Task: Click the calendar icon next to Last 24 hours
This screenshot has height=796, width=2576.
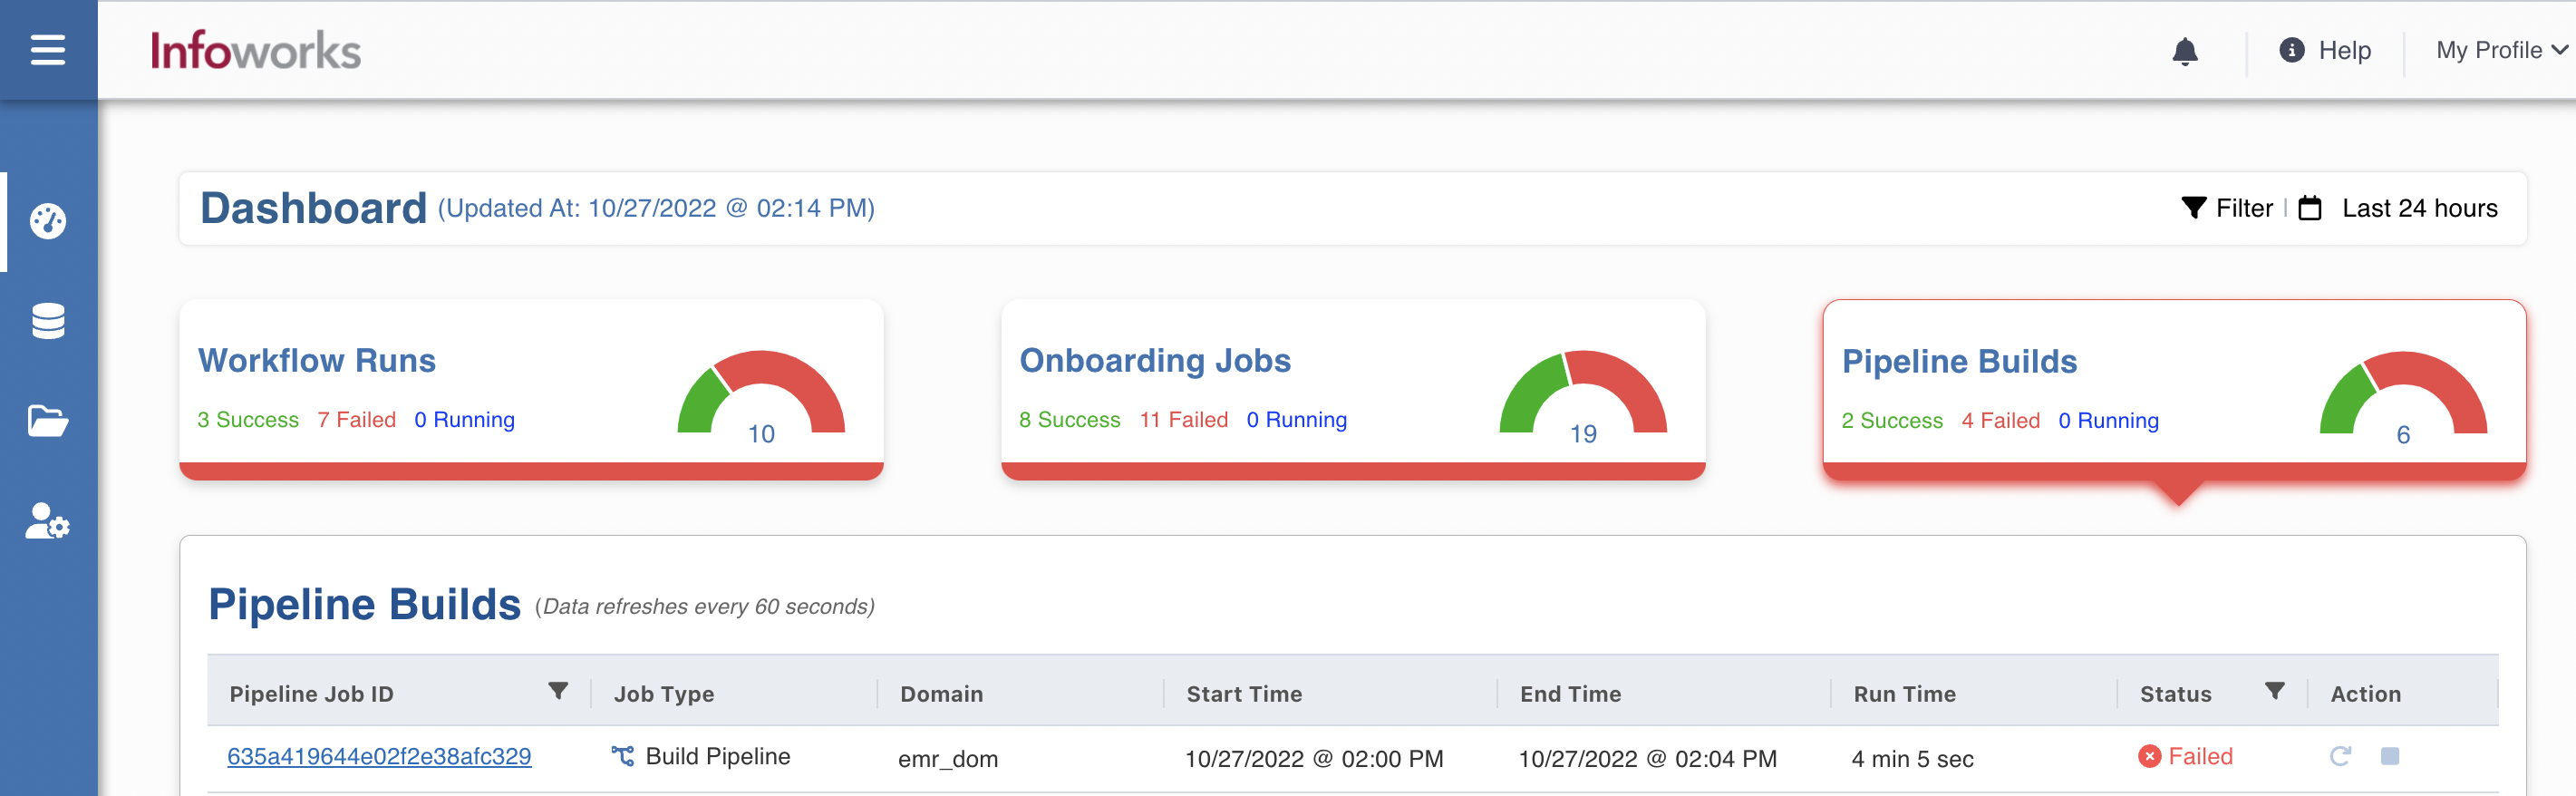Action: (x=2310, y=208)
